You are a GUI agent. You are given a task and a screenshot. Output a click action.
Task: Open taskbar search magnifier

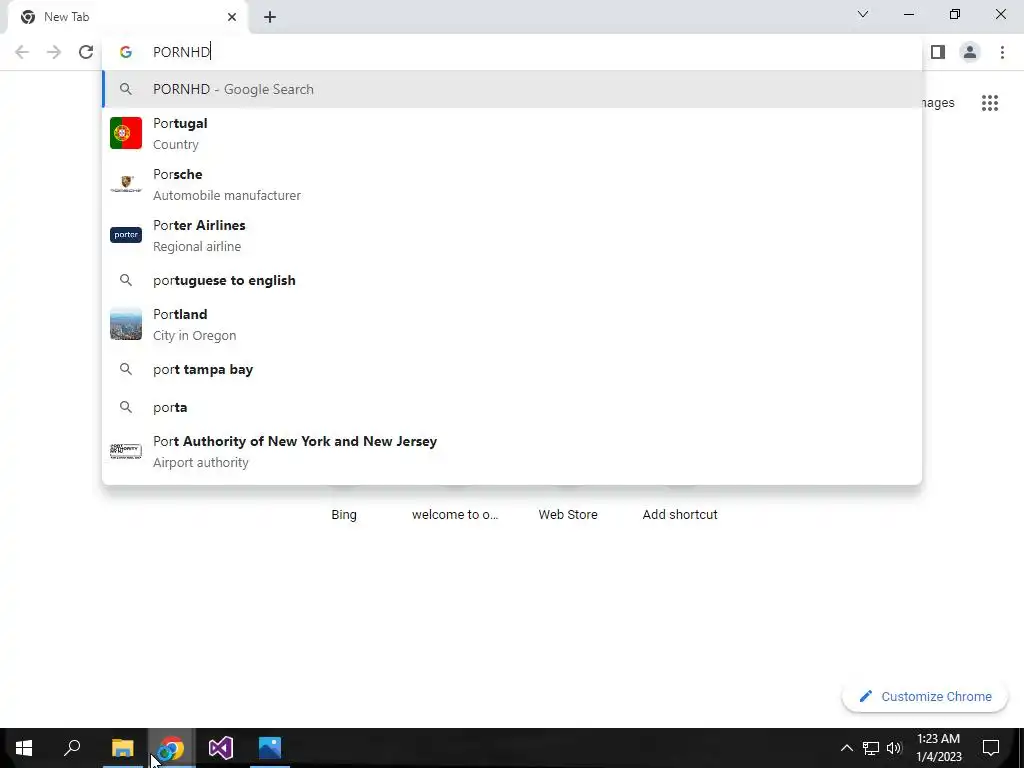[72, 748]
